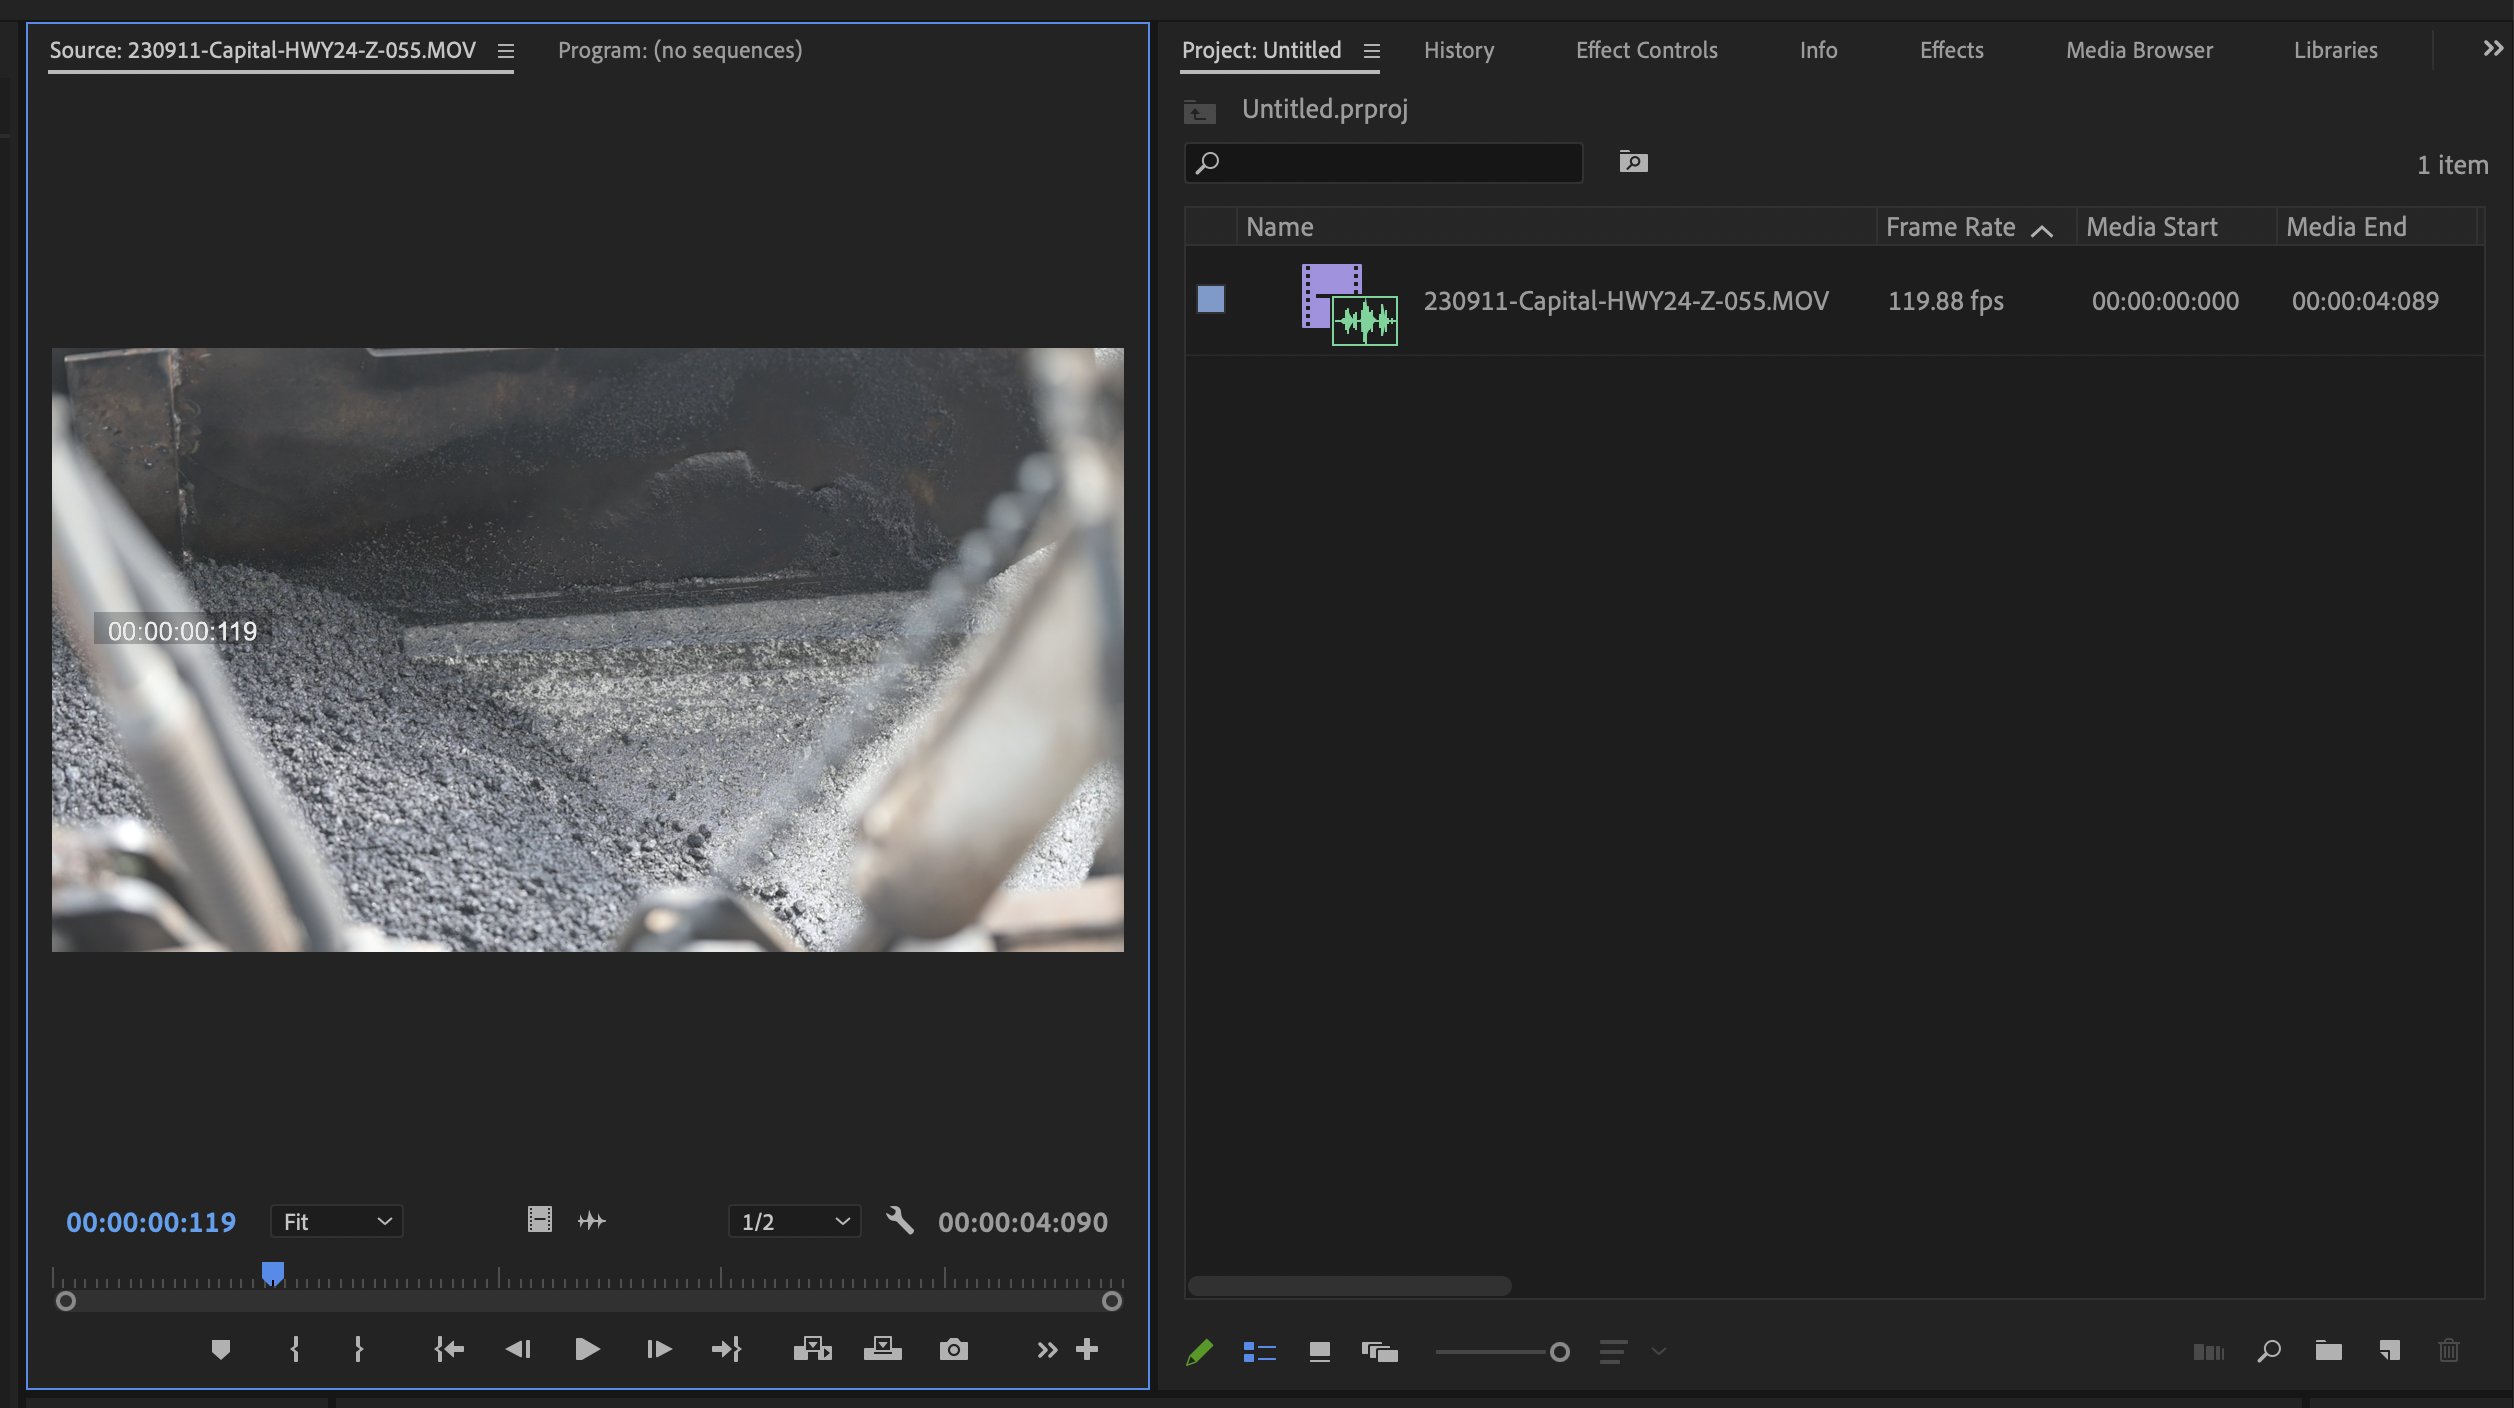Open the Fit zoom level dropdown
Screen dimensions: 2514x1408
point(336,1221)
